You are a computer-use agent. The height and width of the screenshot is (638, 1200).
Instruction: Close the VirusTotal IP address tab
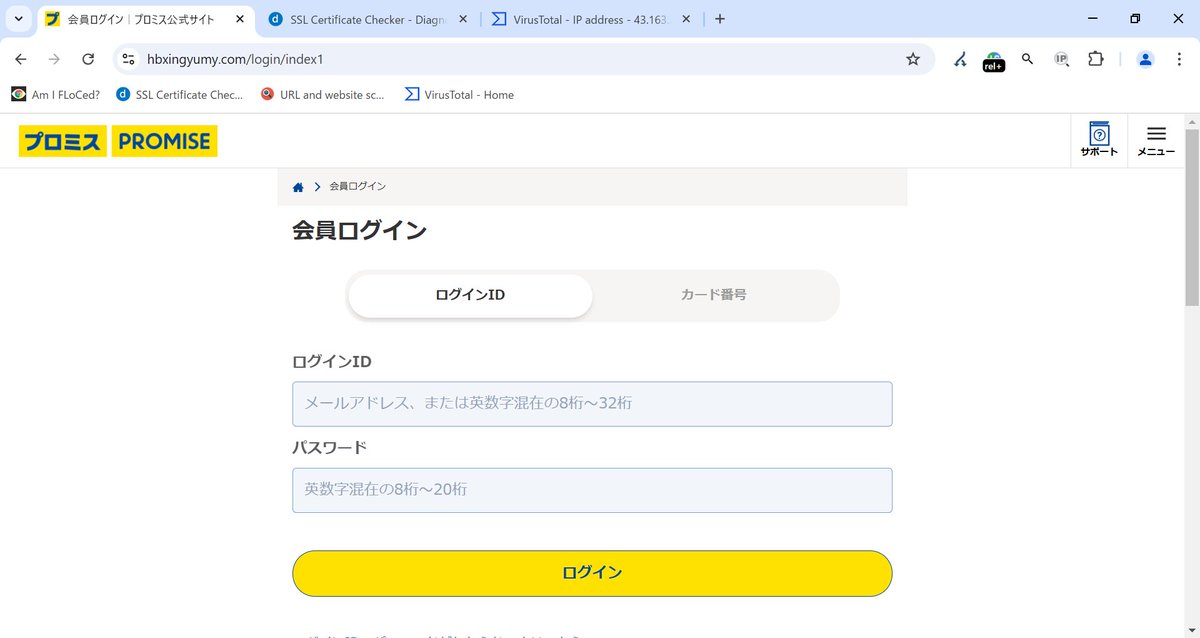686,19
